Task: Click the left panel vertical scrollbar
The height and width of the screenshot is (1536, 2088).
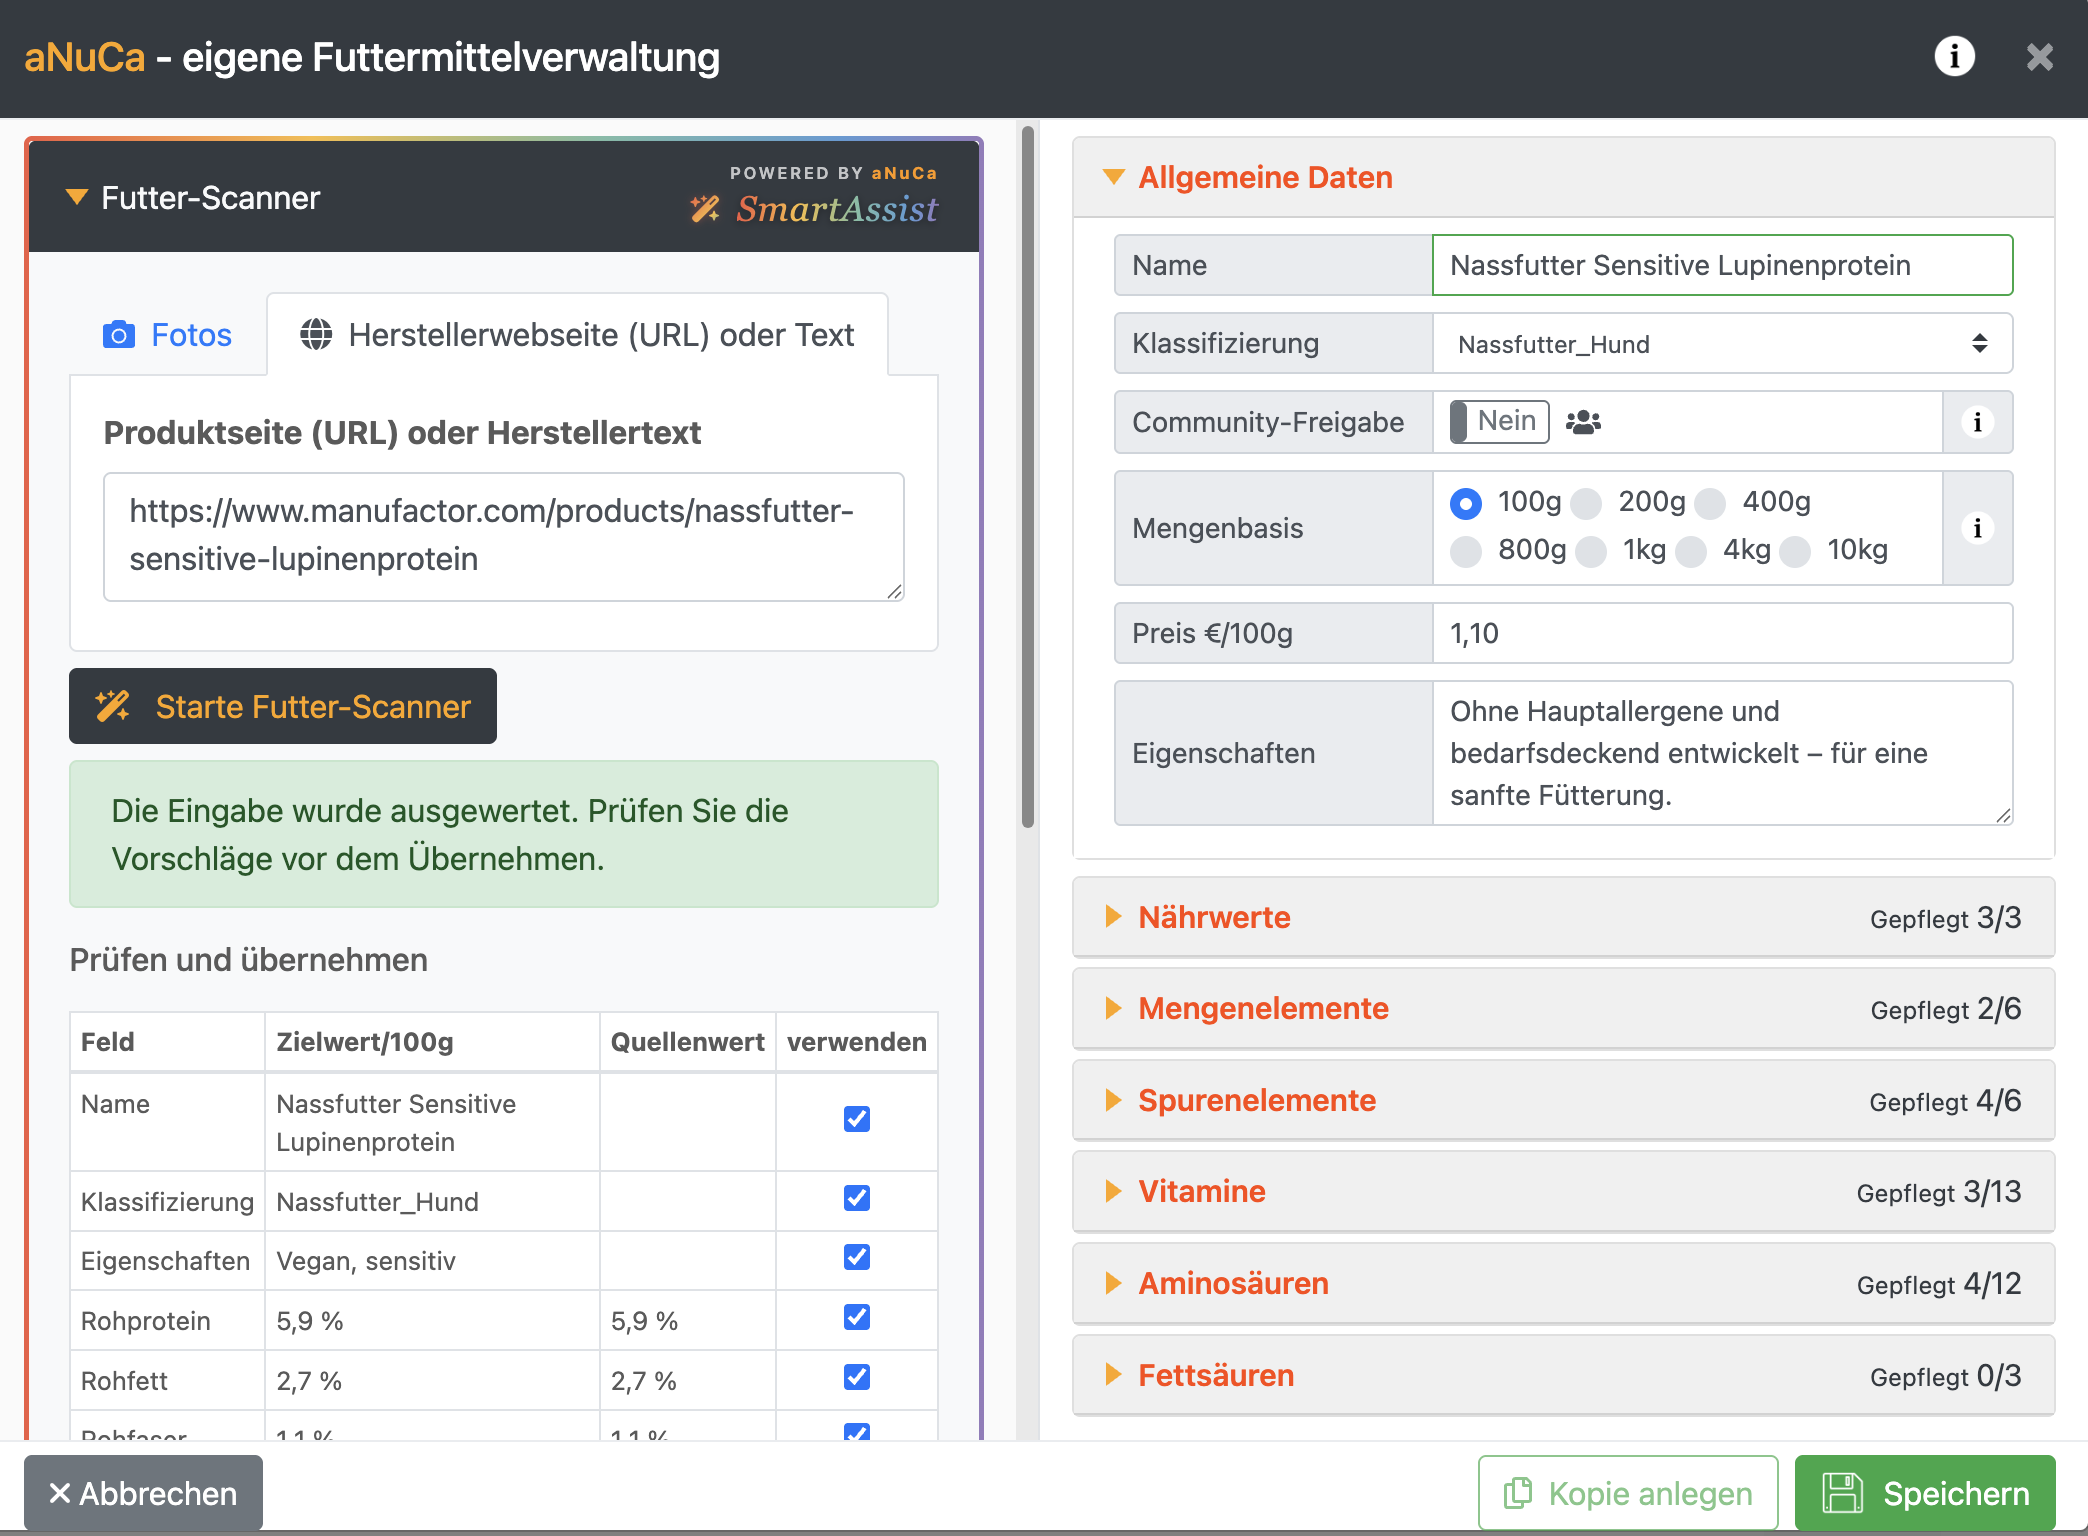Action: coord(1027,478)
